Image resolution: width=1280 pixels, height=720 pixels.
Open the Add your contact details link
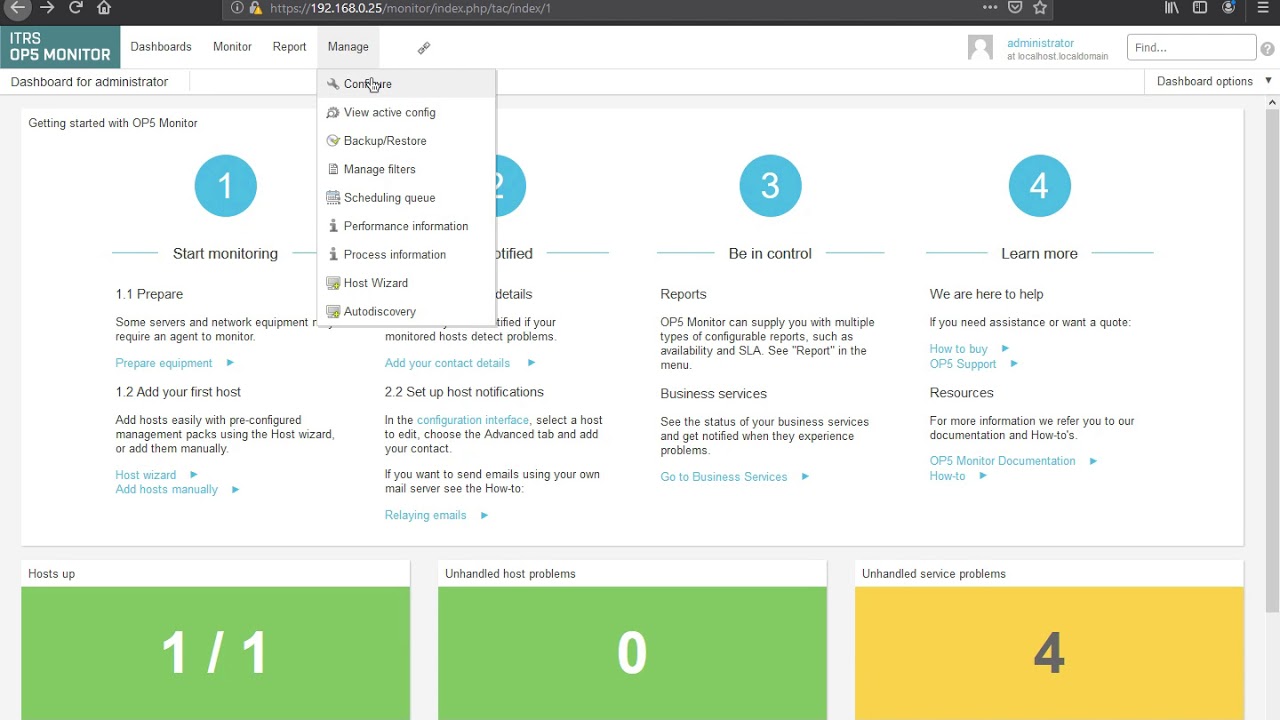click(x=447, y=363)
